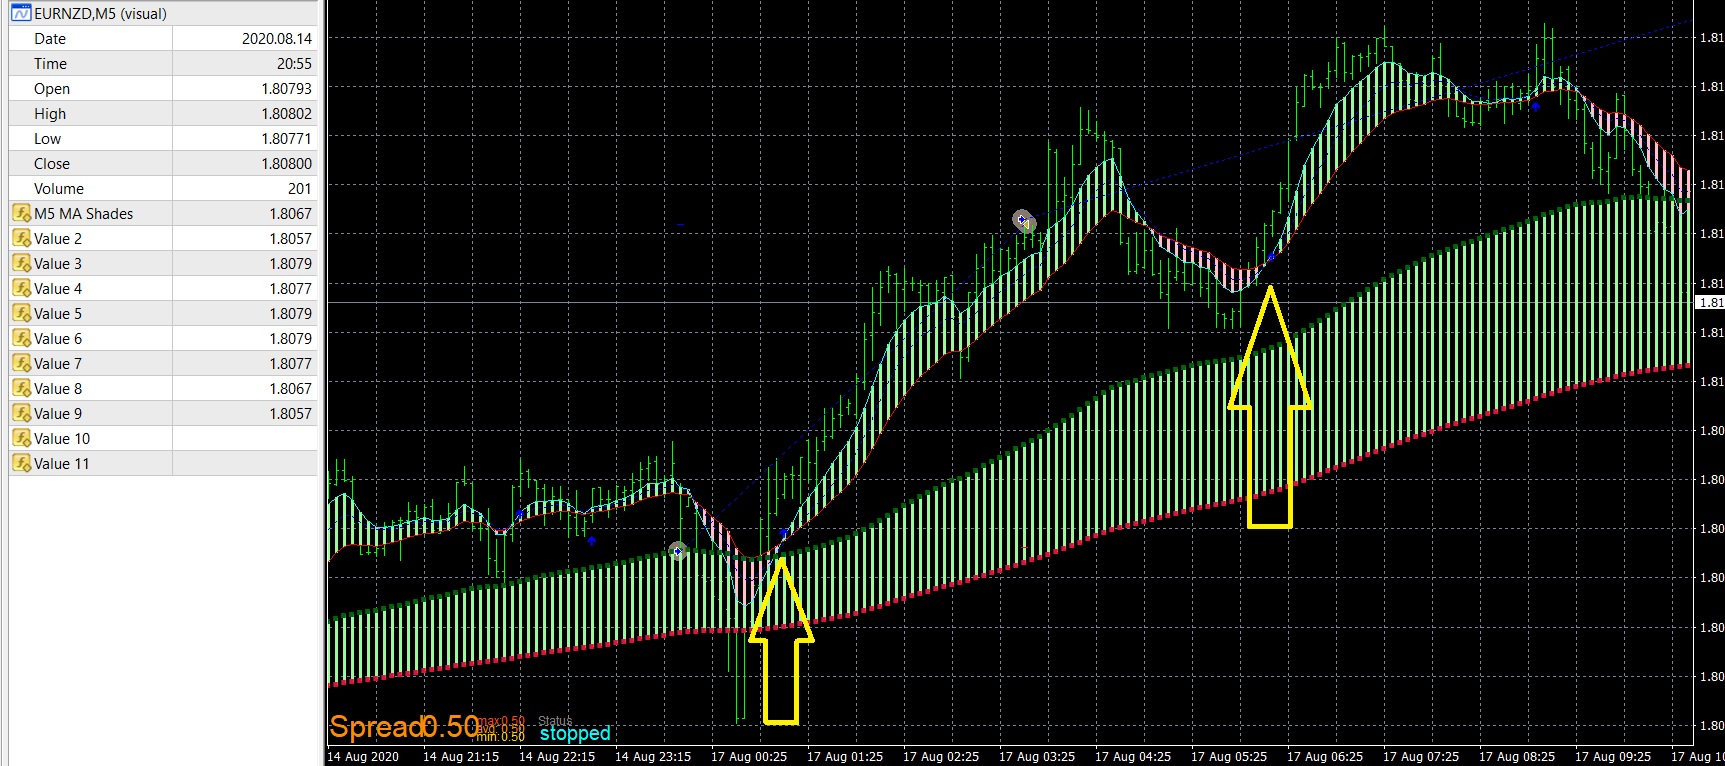Select the Time row label
Screen dimensions: 1725x766
[x=50, y=63]
